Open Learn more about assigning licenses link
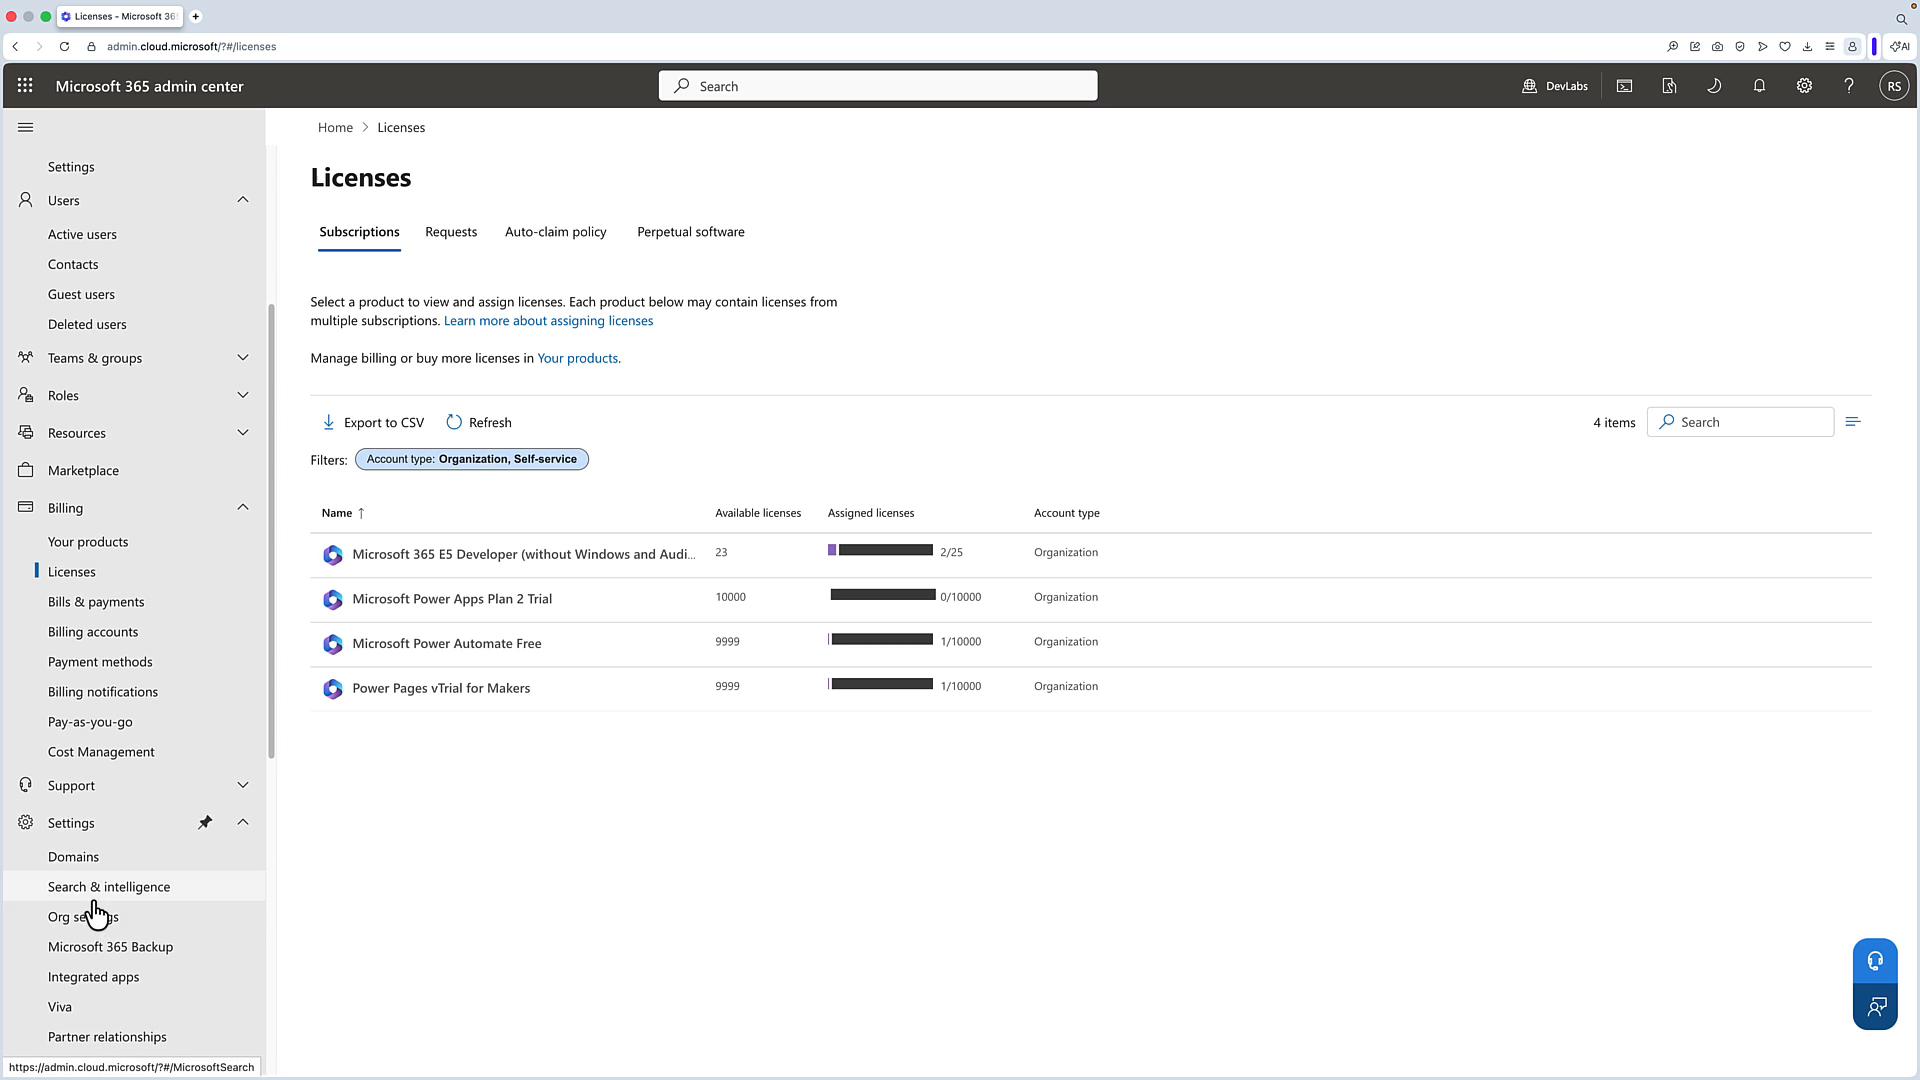 (548, 321)
